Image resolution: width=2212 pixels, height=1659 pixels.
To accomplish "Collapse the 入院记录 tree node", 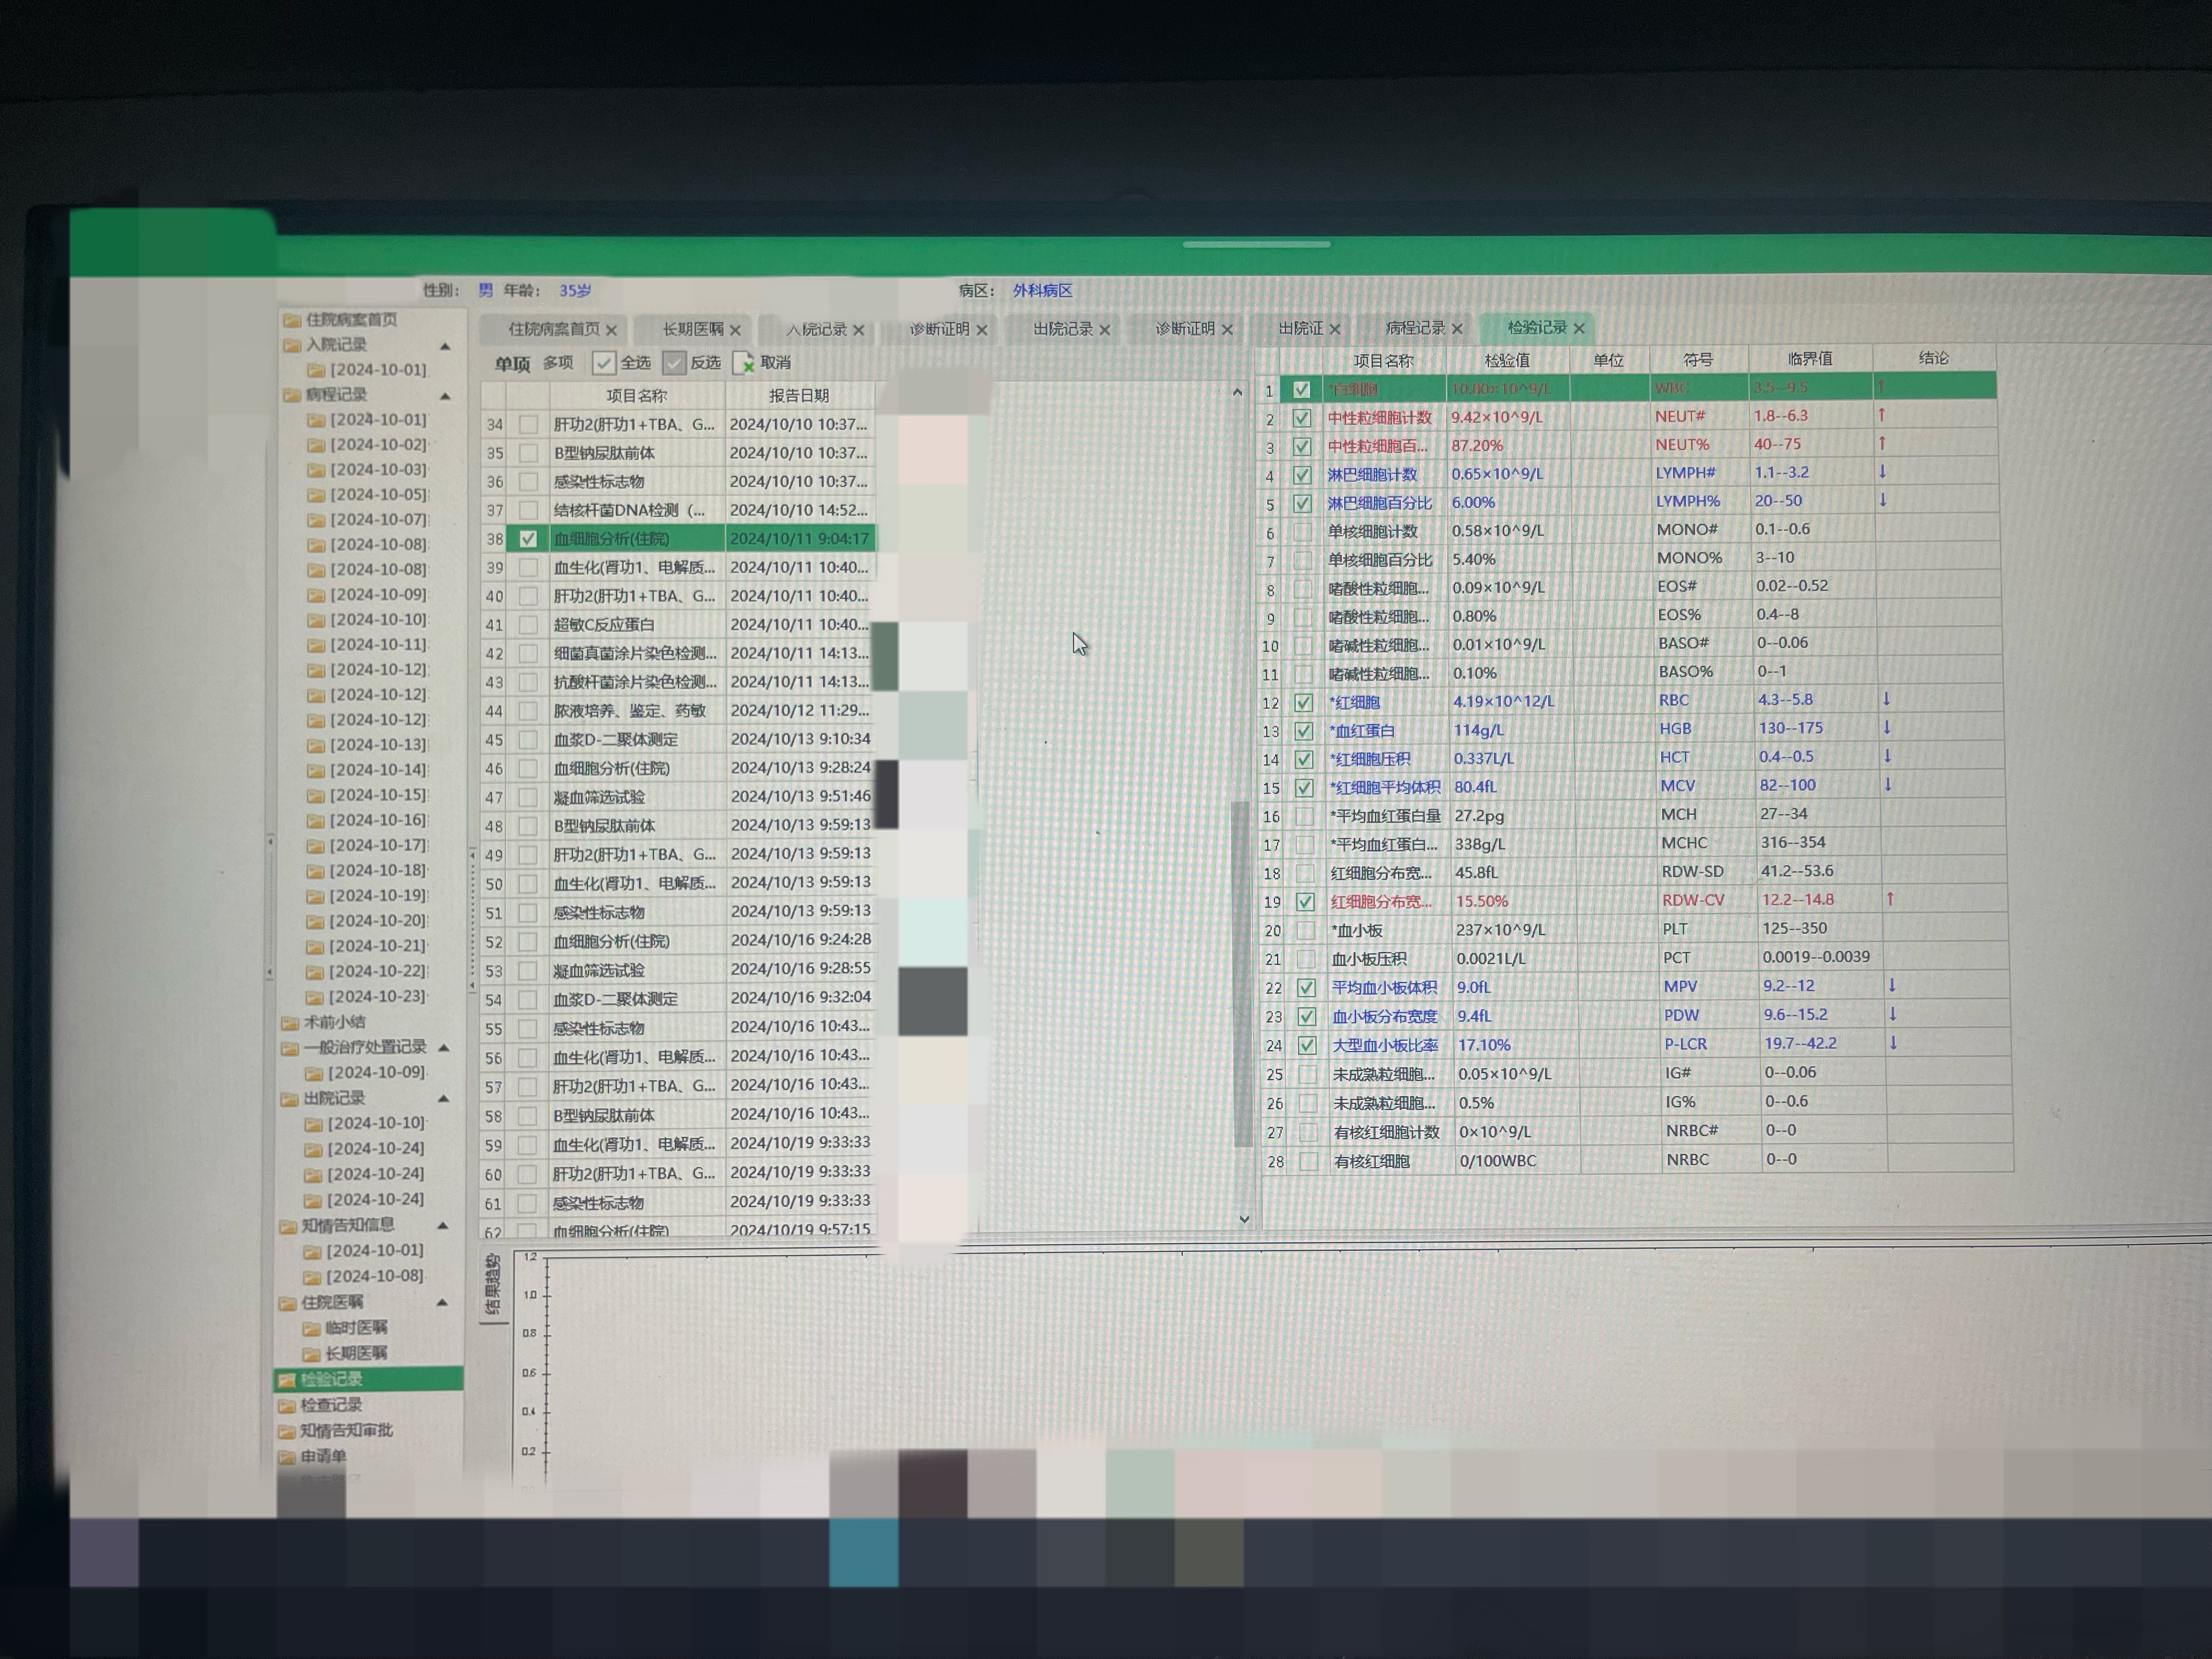I will [x=445, y=346].
